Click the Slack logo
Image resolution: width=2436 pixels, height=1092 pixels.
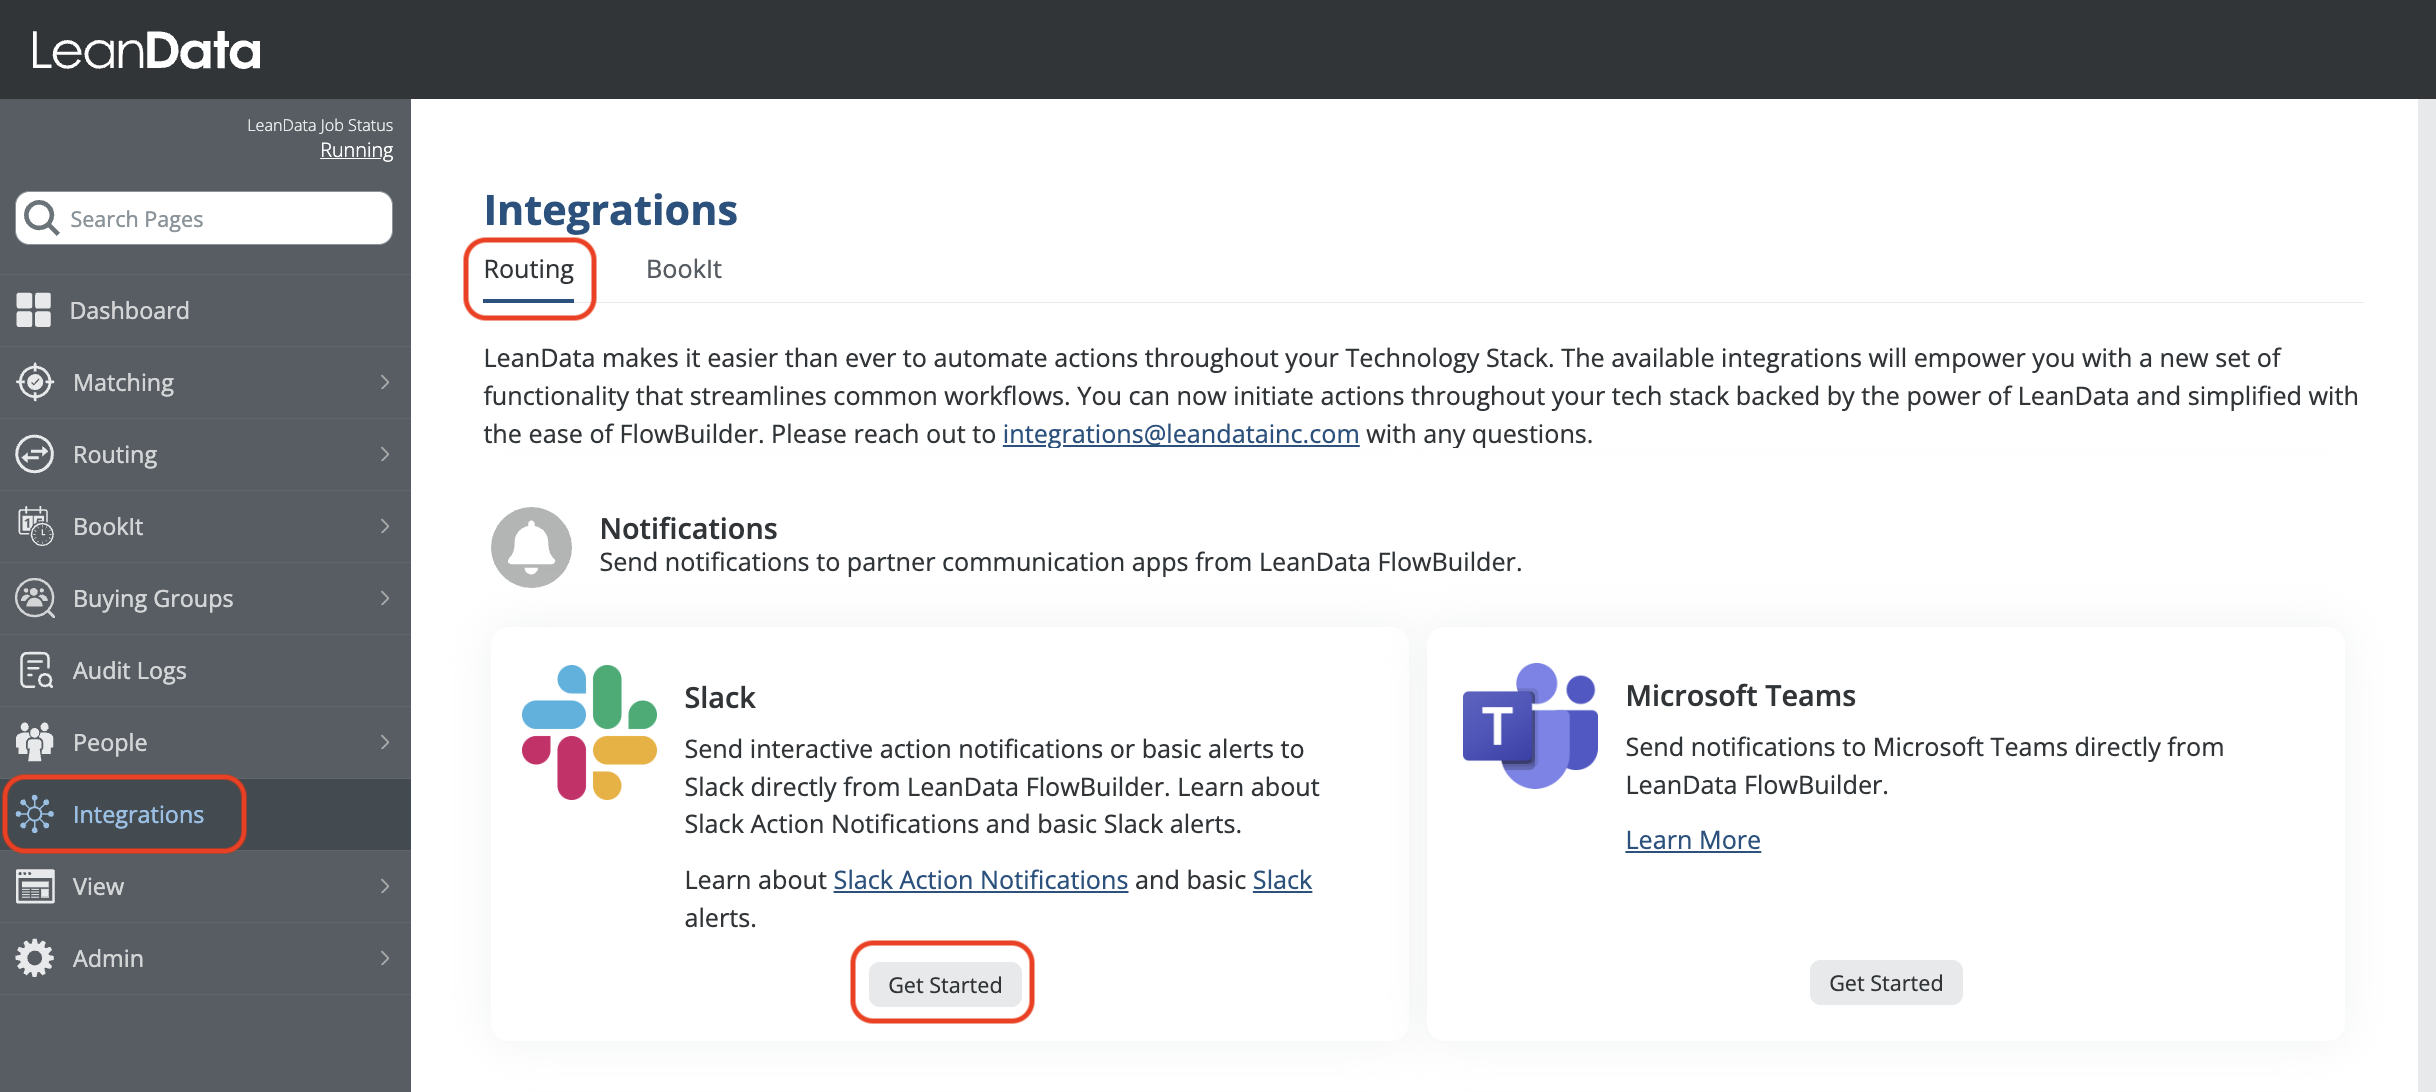pos(589,732)
